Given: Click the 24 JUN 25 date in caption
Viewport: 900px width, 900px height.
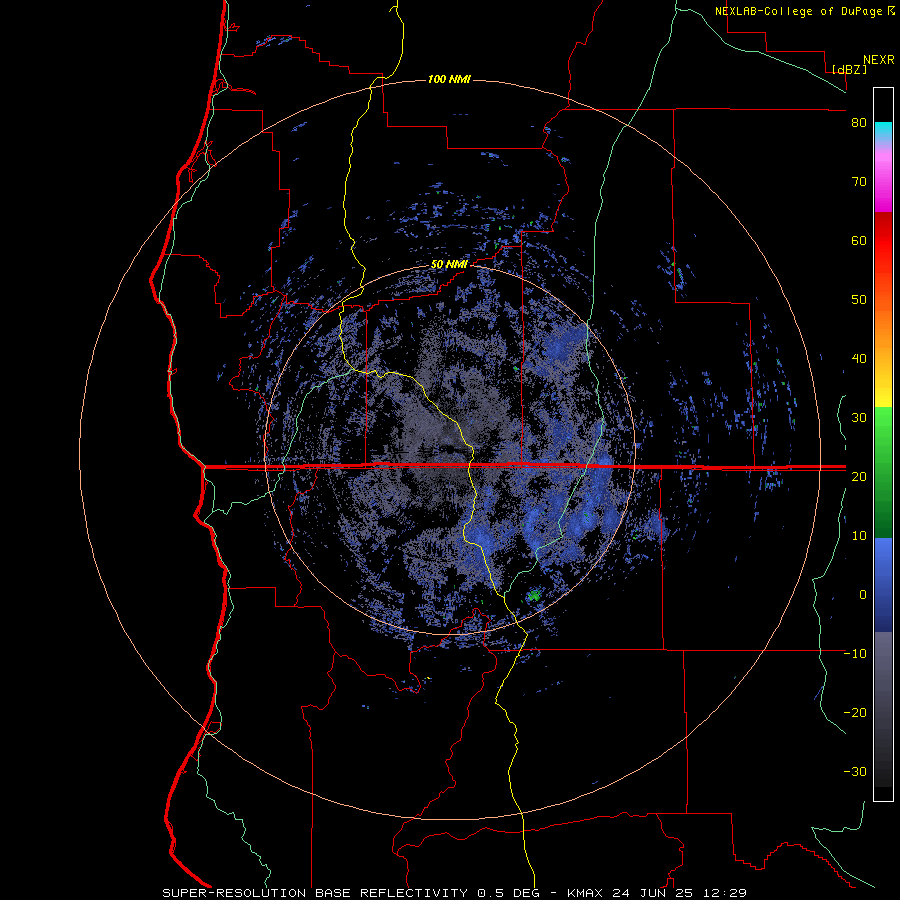Looking at the screenshot, I should click(x=653, y=893).
